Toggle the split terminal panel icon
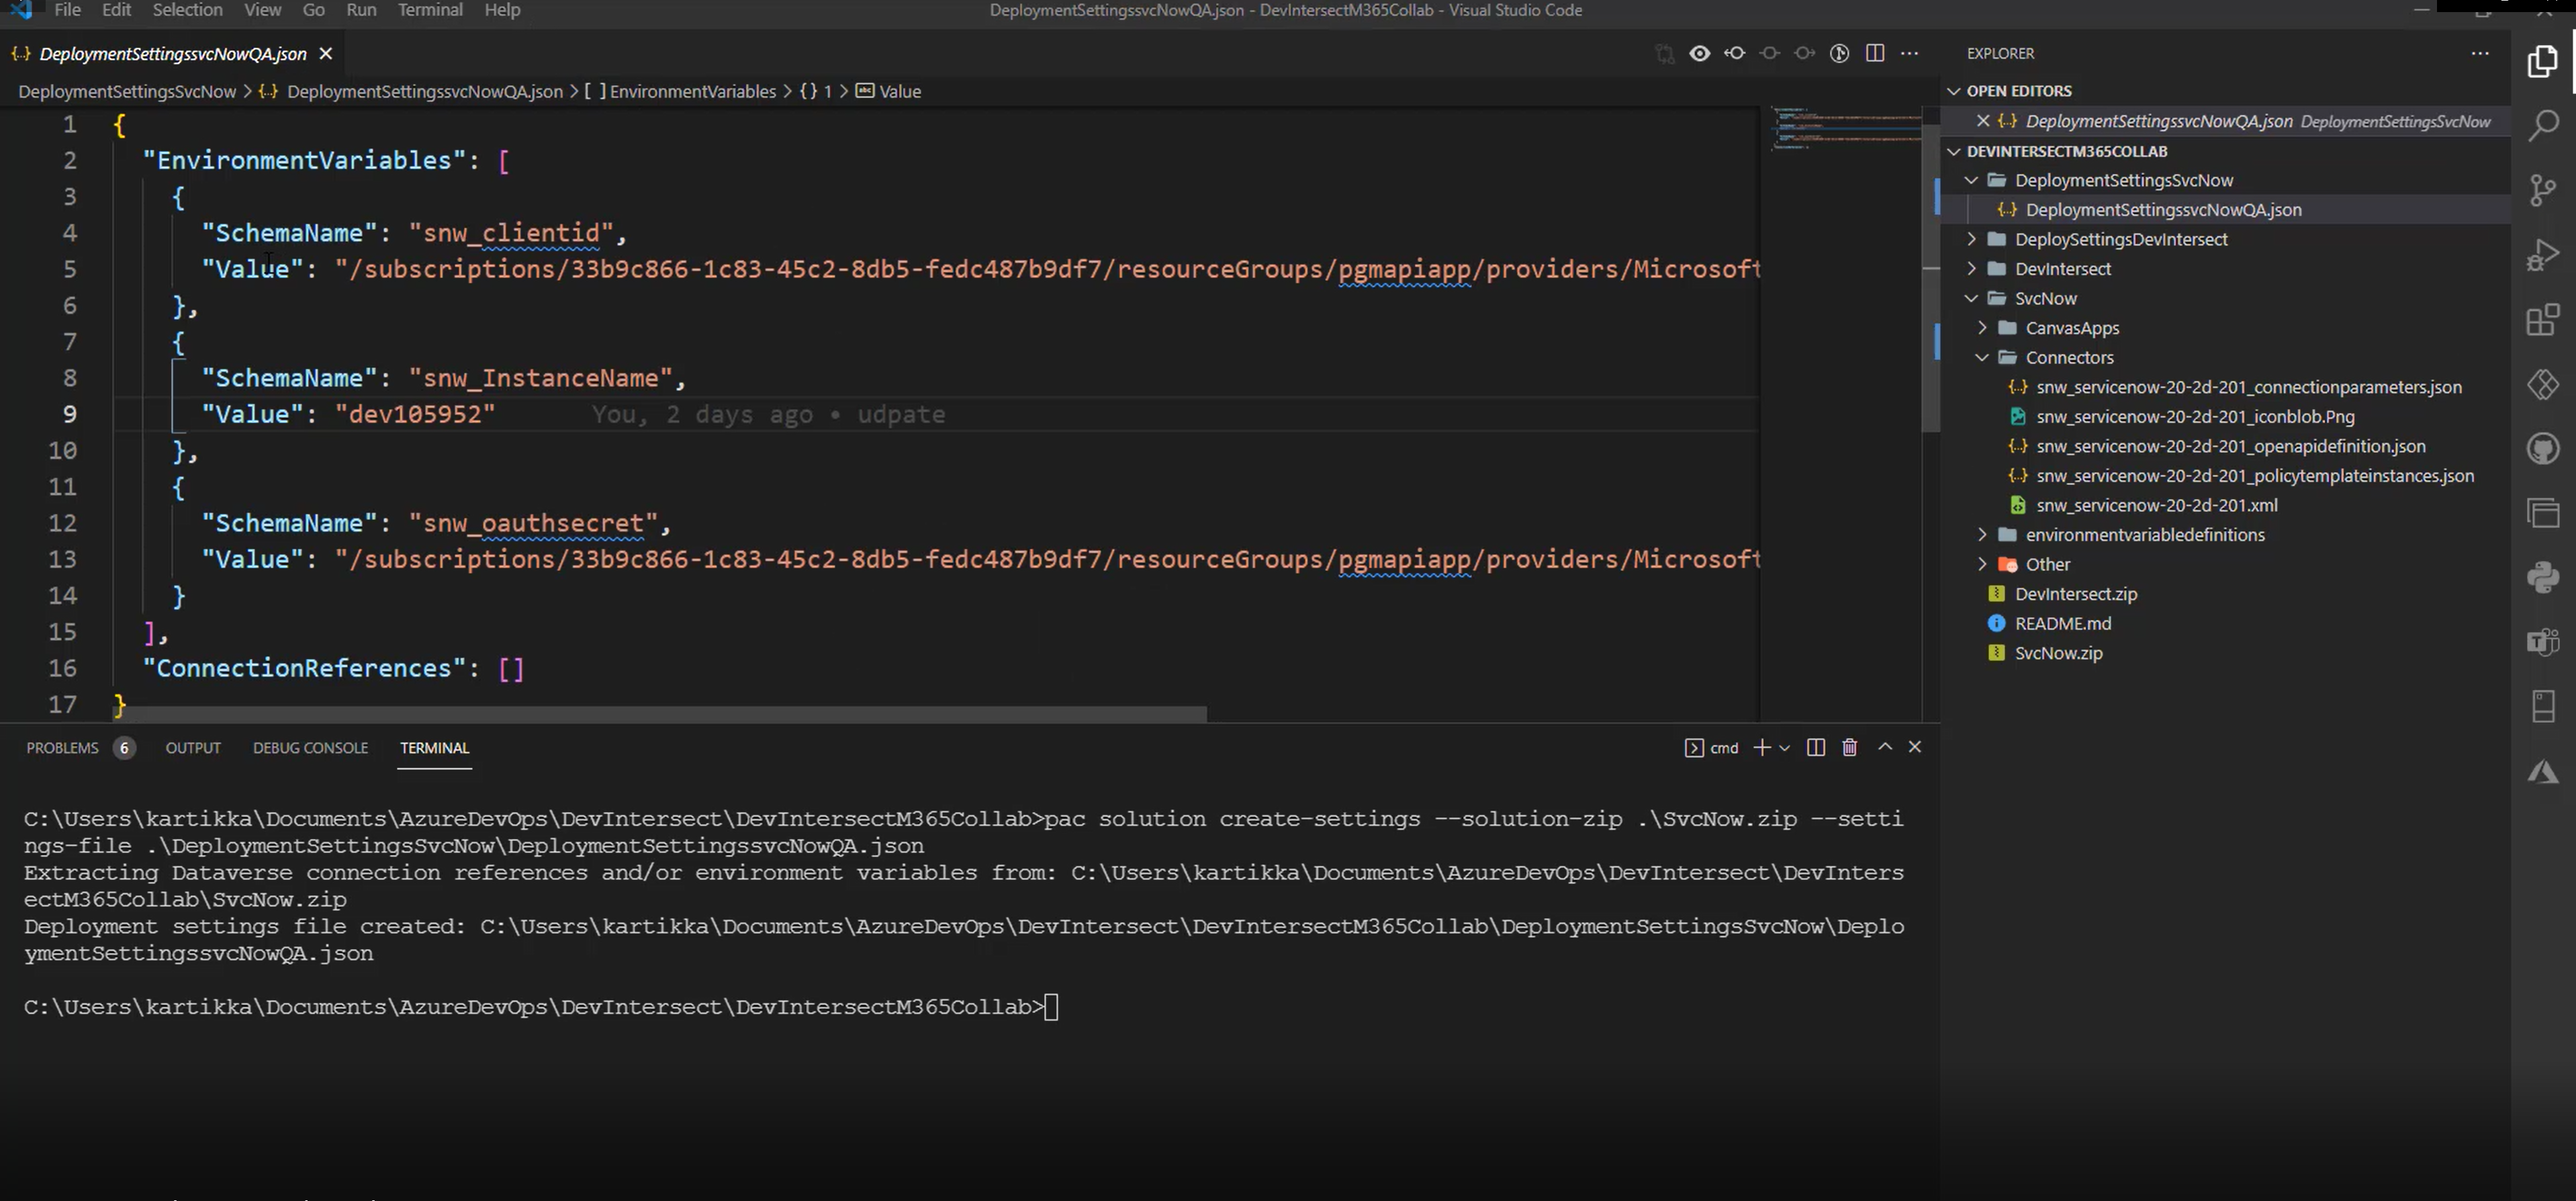Viewport: 2576px width, 1201px height. click(x=1816, y=747)
